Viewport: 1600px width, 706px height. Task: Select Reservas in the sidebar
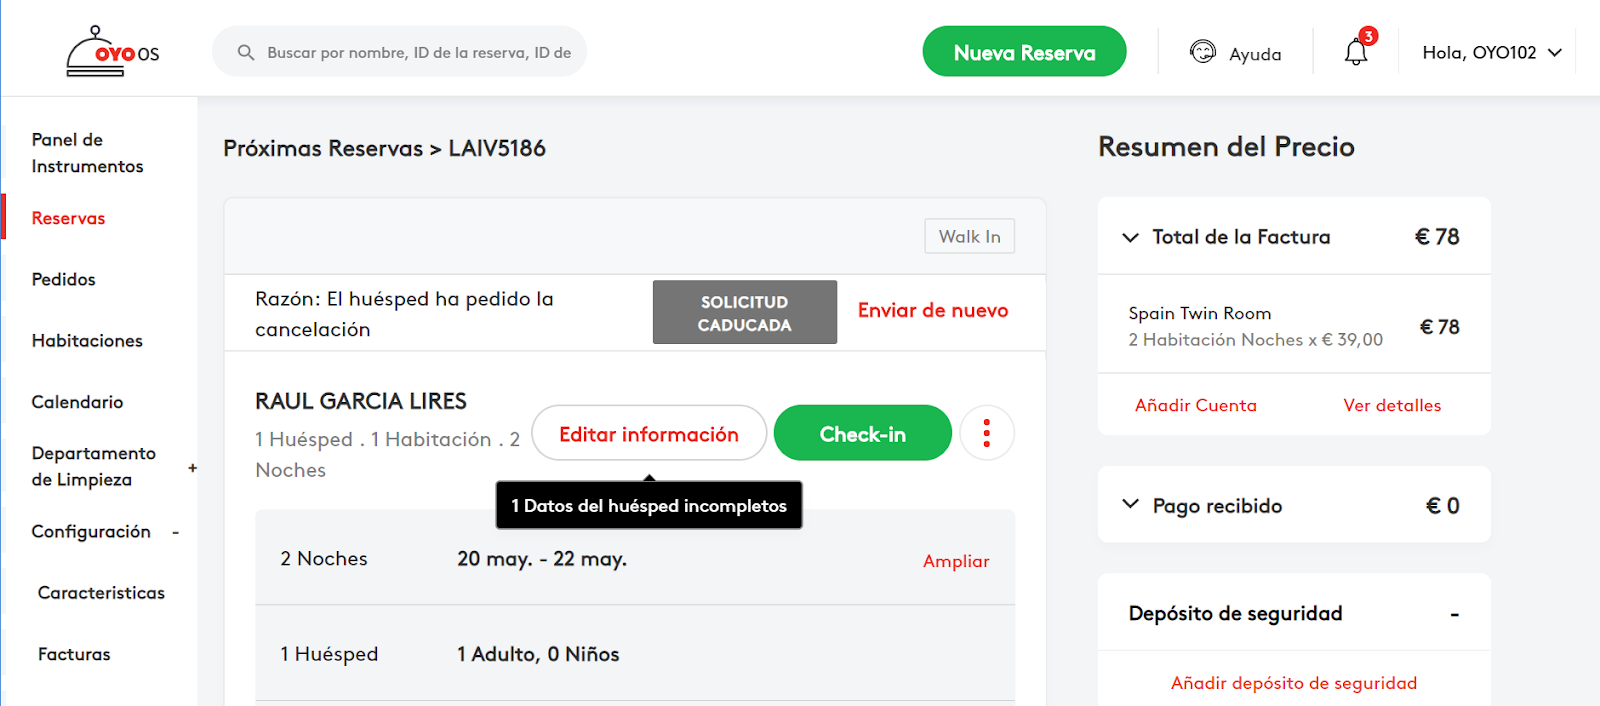click(68, 218)
